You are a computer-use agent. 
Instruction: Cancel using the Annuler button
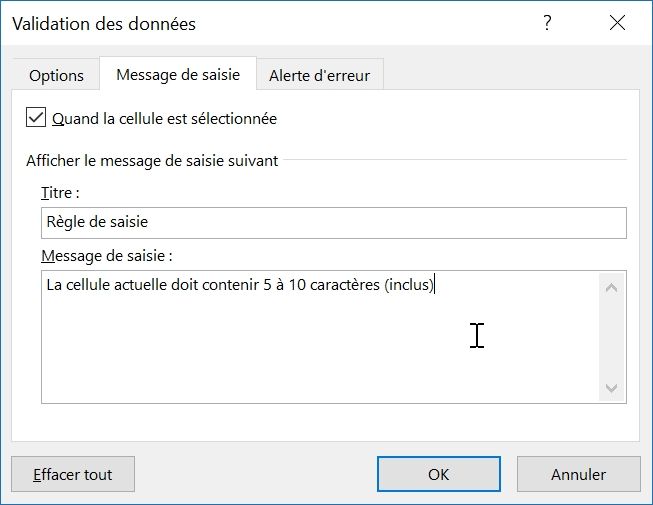click(x=578, y=474)
